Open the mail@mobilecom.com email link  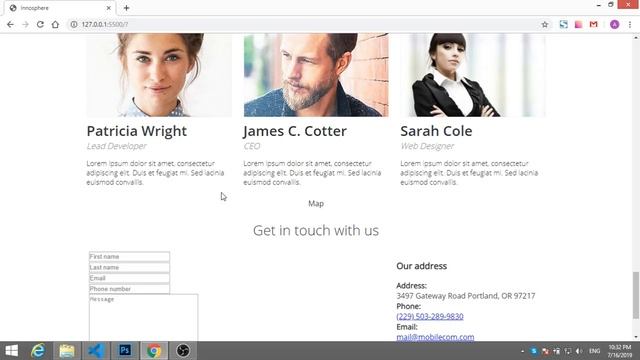point(435,337)
